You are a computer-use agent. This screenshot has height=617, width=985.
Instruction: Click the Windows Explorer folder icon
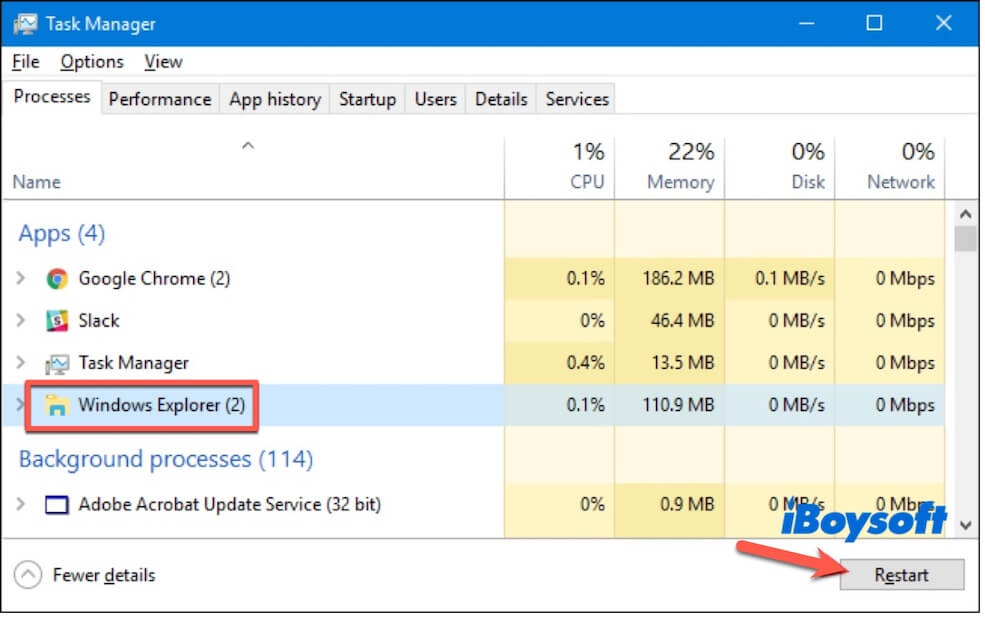[x=57, y=405]
